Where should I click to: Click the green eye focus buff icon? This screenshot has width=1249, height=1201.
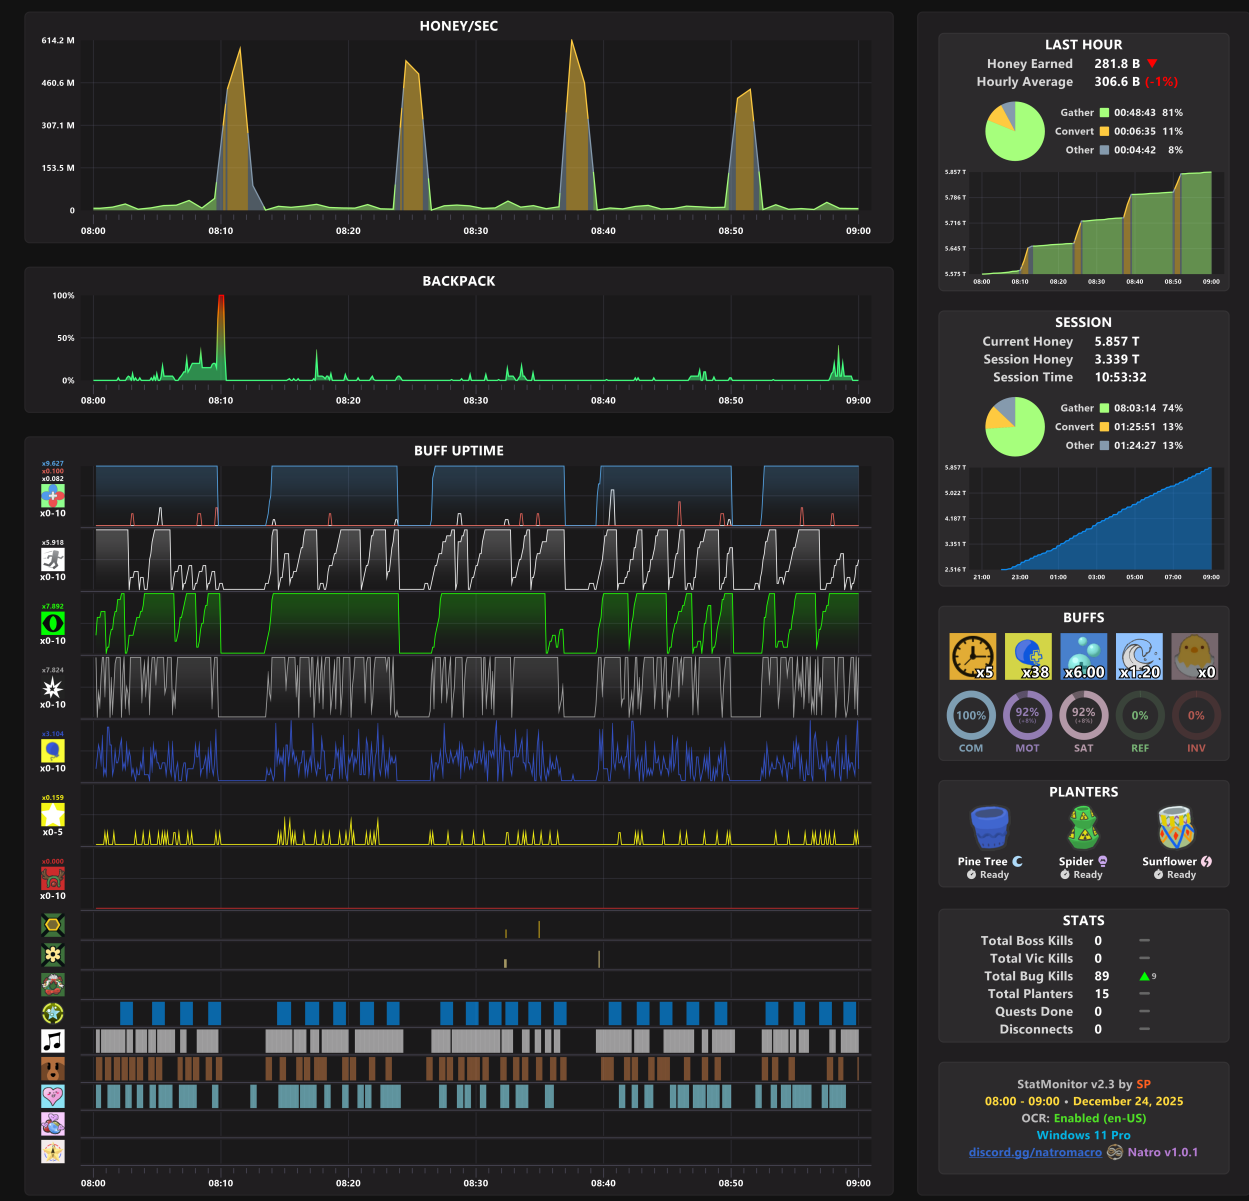[53, 623]
